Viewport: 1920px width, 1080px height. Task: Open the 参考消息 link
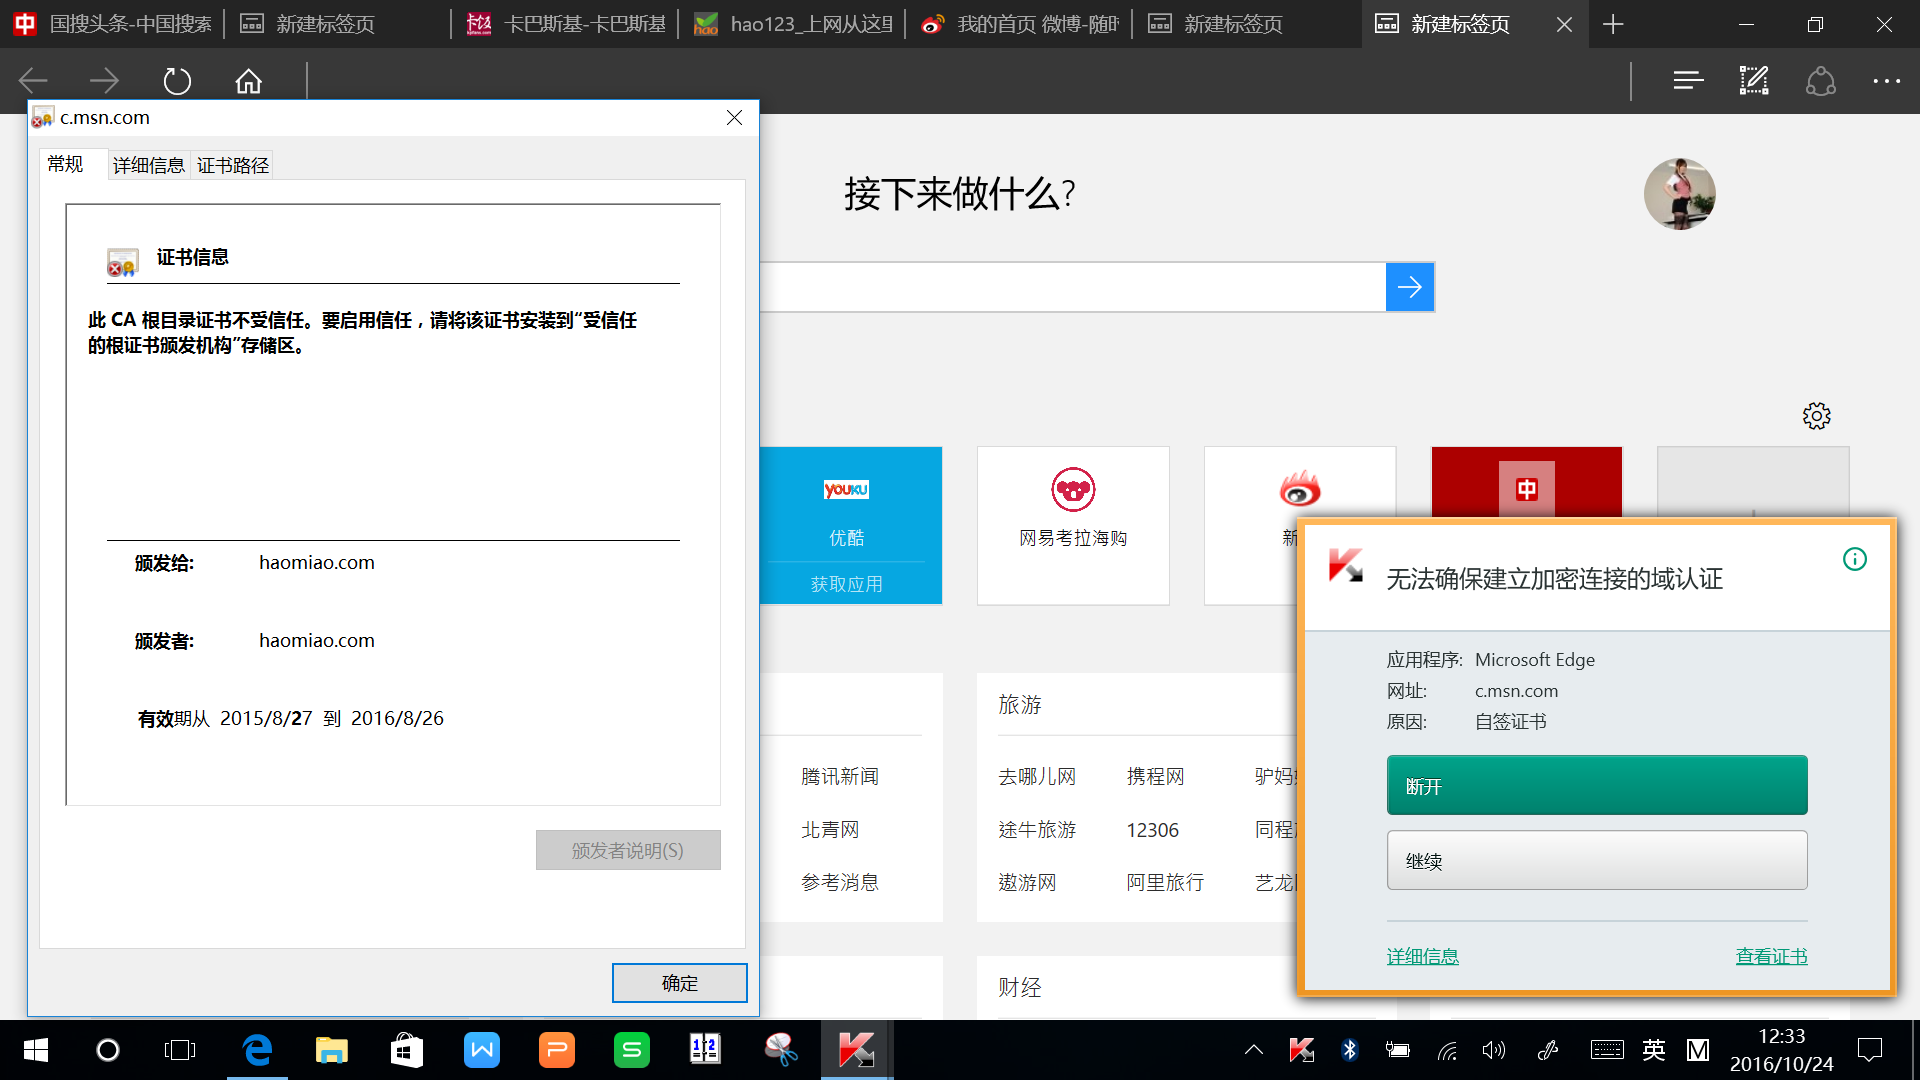click(840, 883)
